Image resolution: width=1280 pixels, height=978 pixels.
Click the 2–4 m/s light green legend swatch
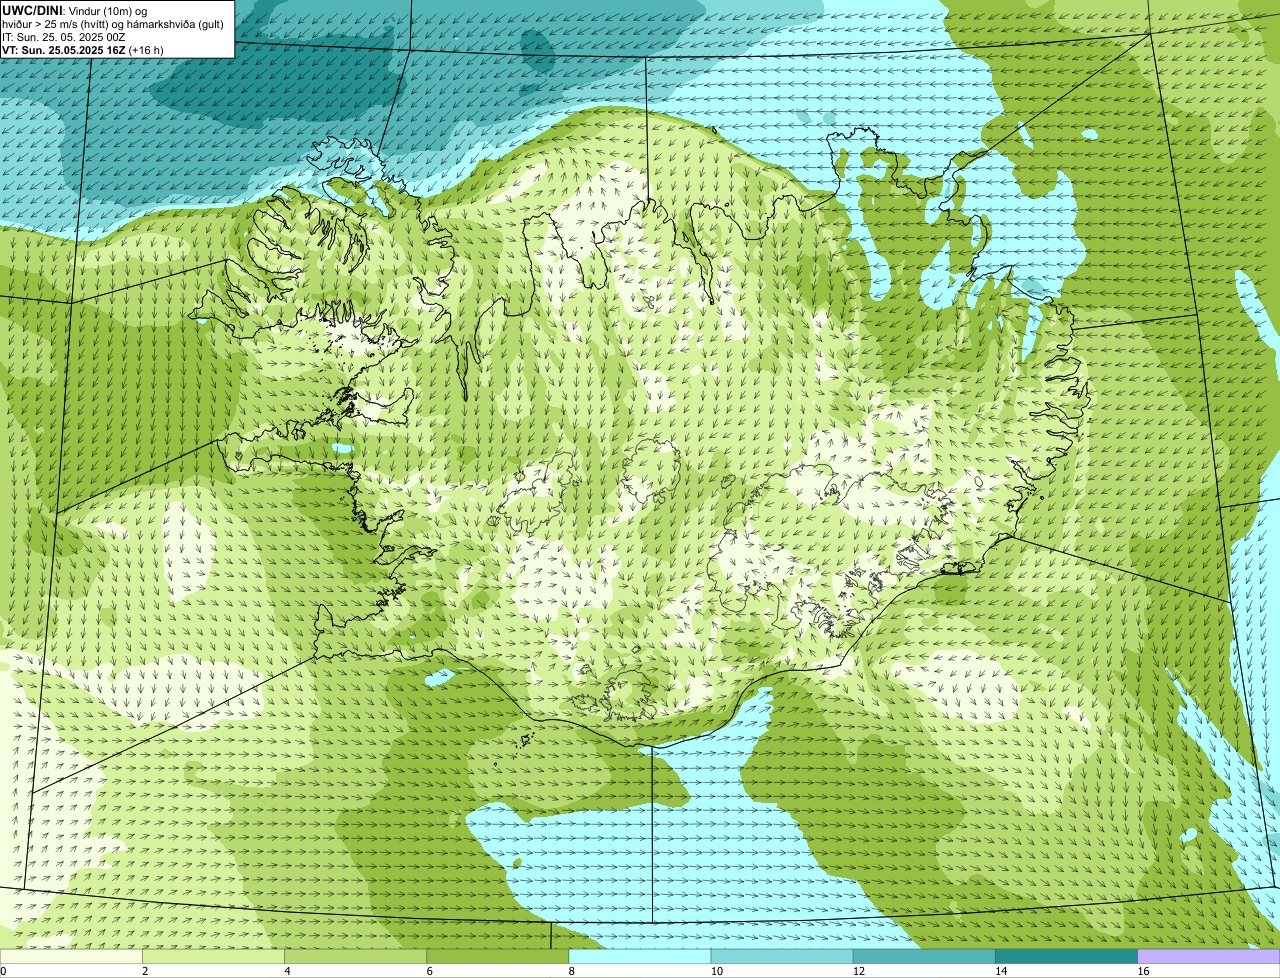213,957
